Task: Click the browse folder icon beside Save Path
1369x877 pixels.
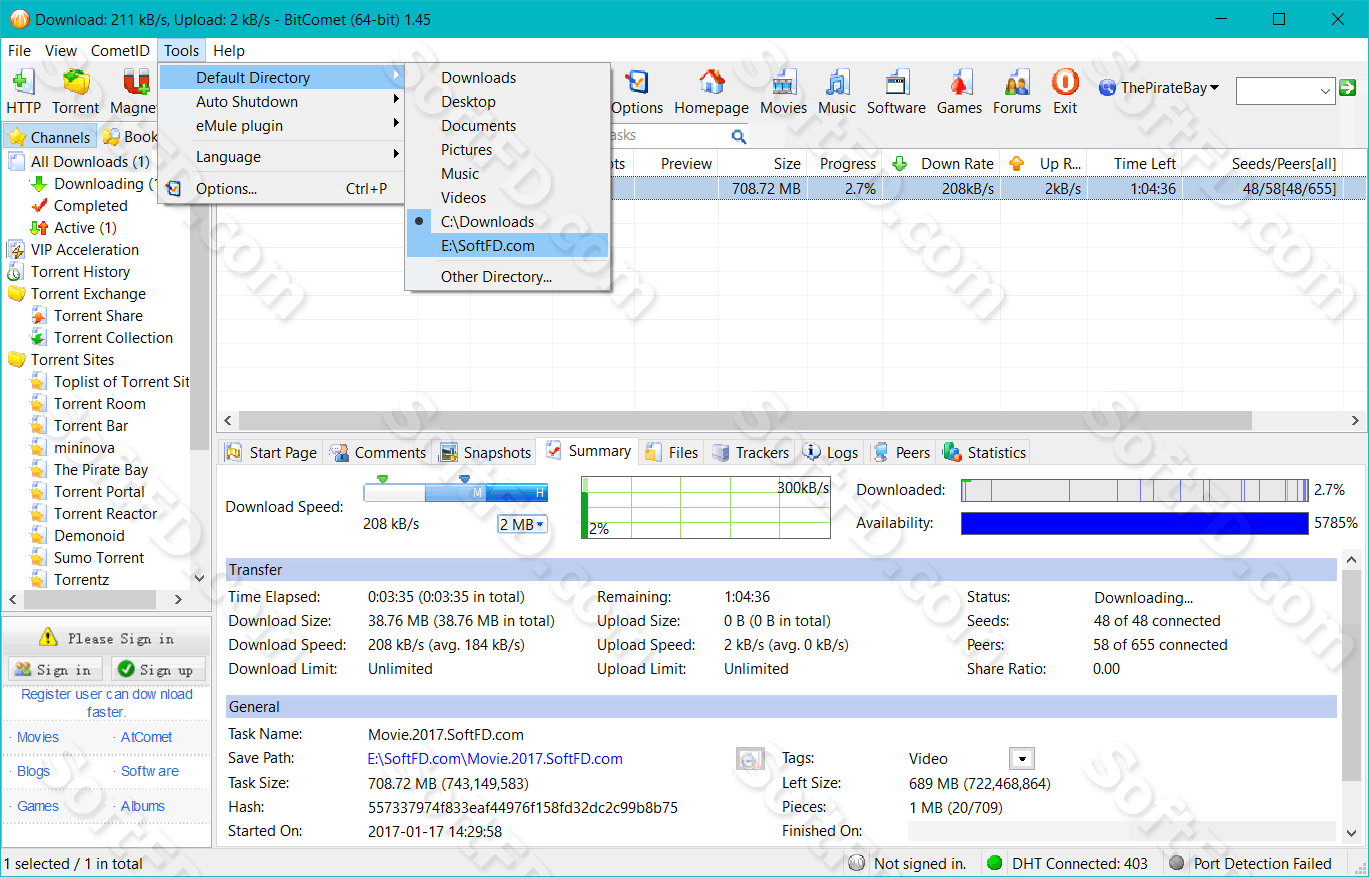Action: click(750, 759)
